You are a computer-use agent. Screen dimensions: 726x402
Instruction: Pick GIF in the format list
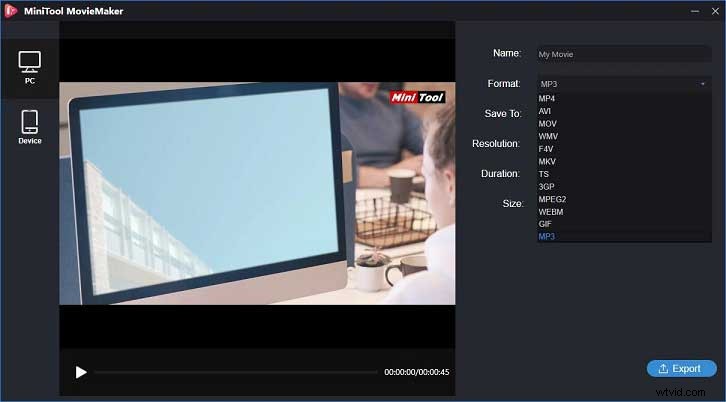coord(624,224)
